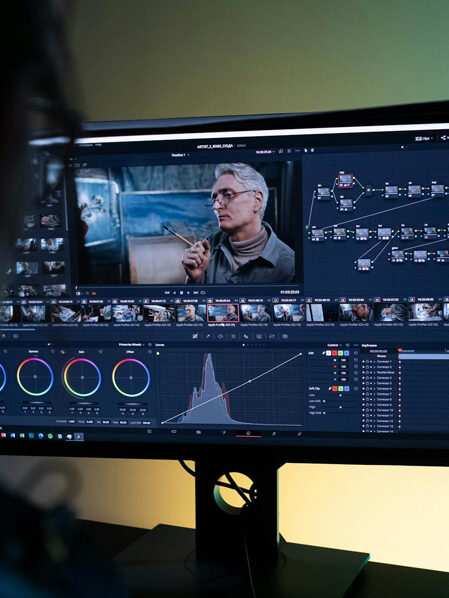
Task: Jump to first frame of clip
Action: click(167, 293)
